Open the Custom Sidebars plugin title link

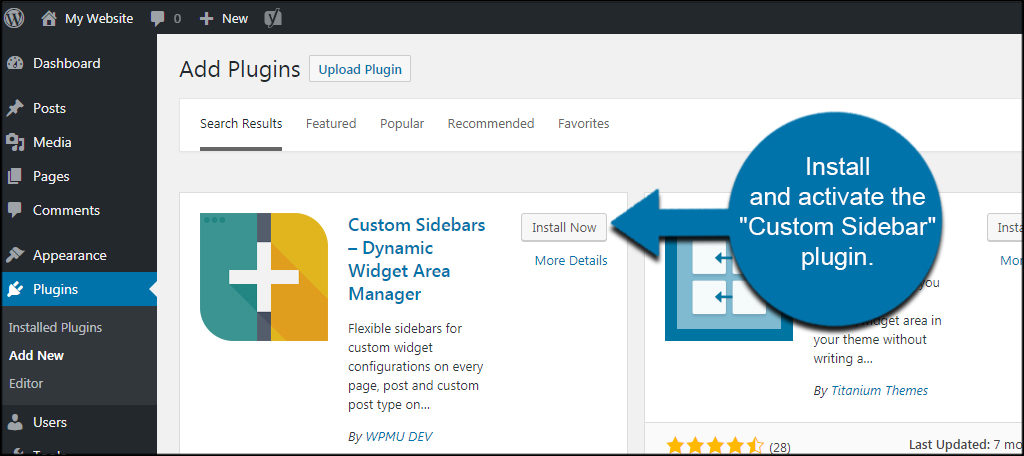click(417, 259)
